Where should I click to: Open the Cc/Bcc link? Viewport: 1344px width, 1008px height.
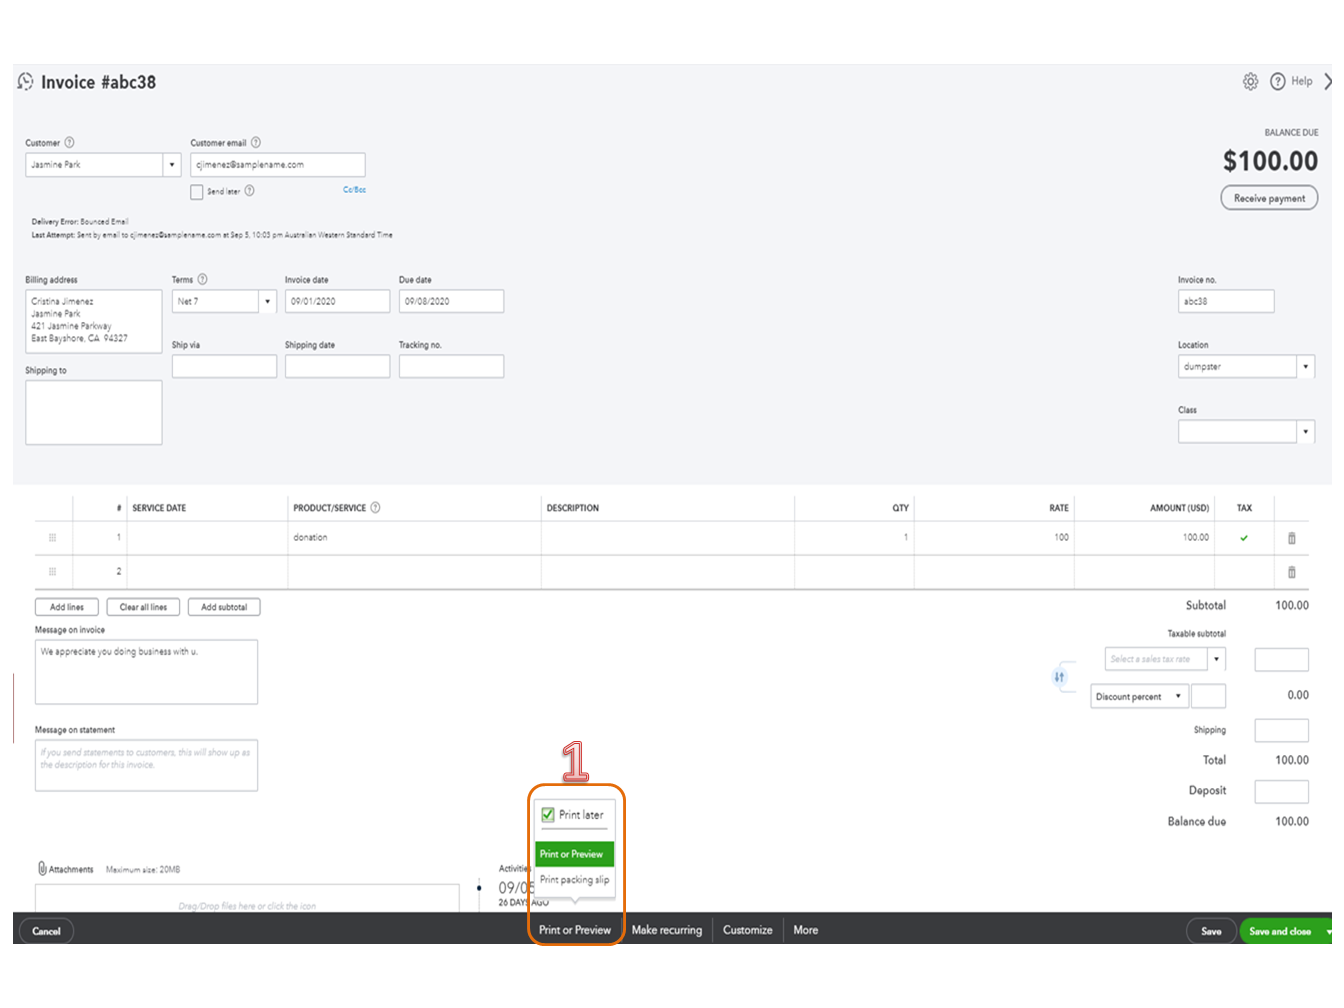click(x=355, y=189)
